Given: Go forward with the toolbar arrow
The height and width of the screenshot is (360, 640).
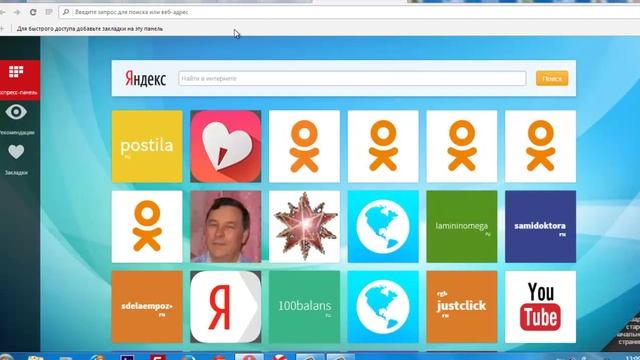Looking at the screenshot, I should pyautogui.click(x=17, y=12).
